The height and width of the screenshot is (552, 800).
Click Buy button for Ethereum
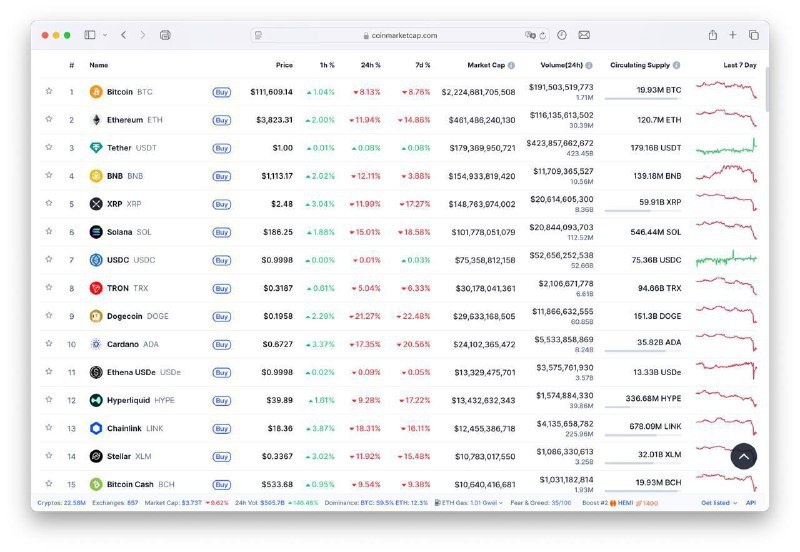coord(221,120)
